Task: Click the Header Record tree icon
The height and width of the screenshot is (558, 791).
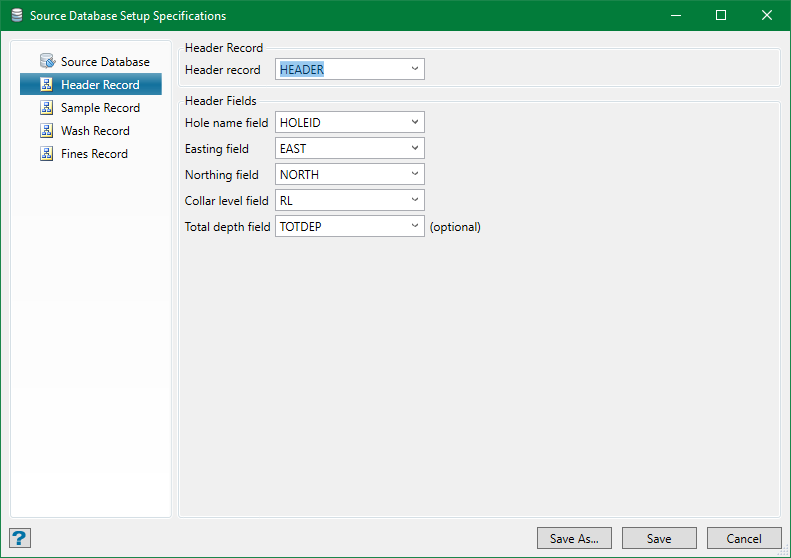Action: (x=47, y=85)
